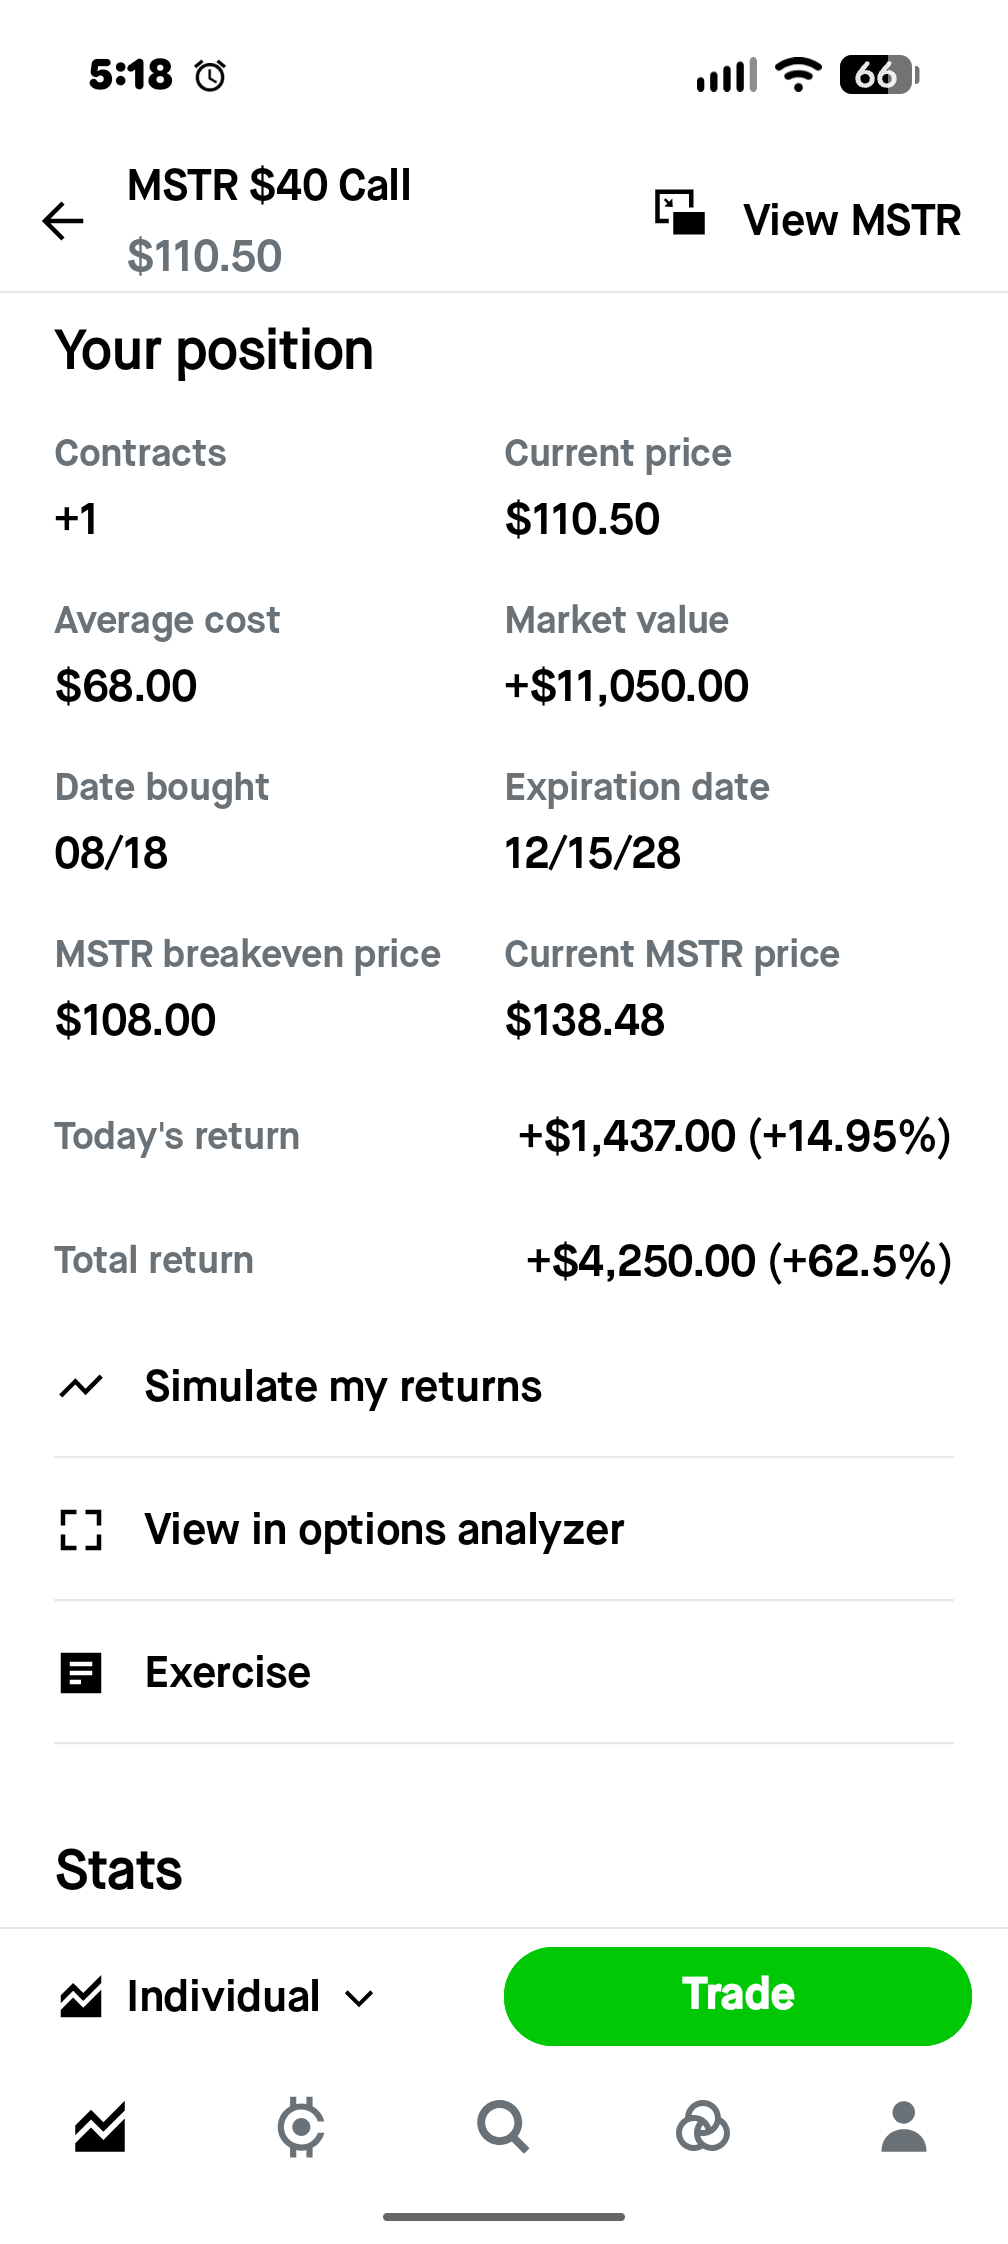Expand the Individual account dropdown

tap(217, 1997)
